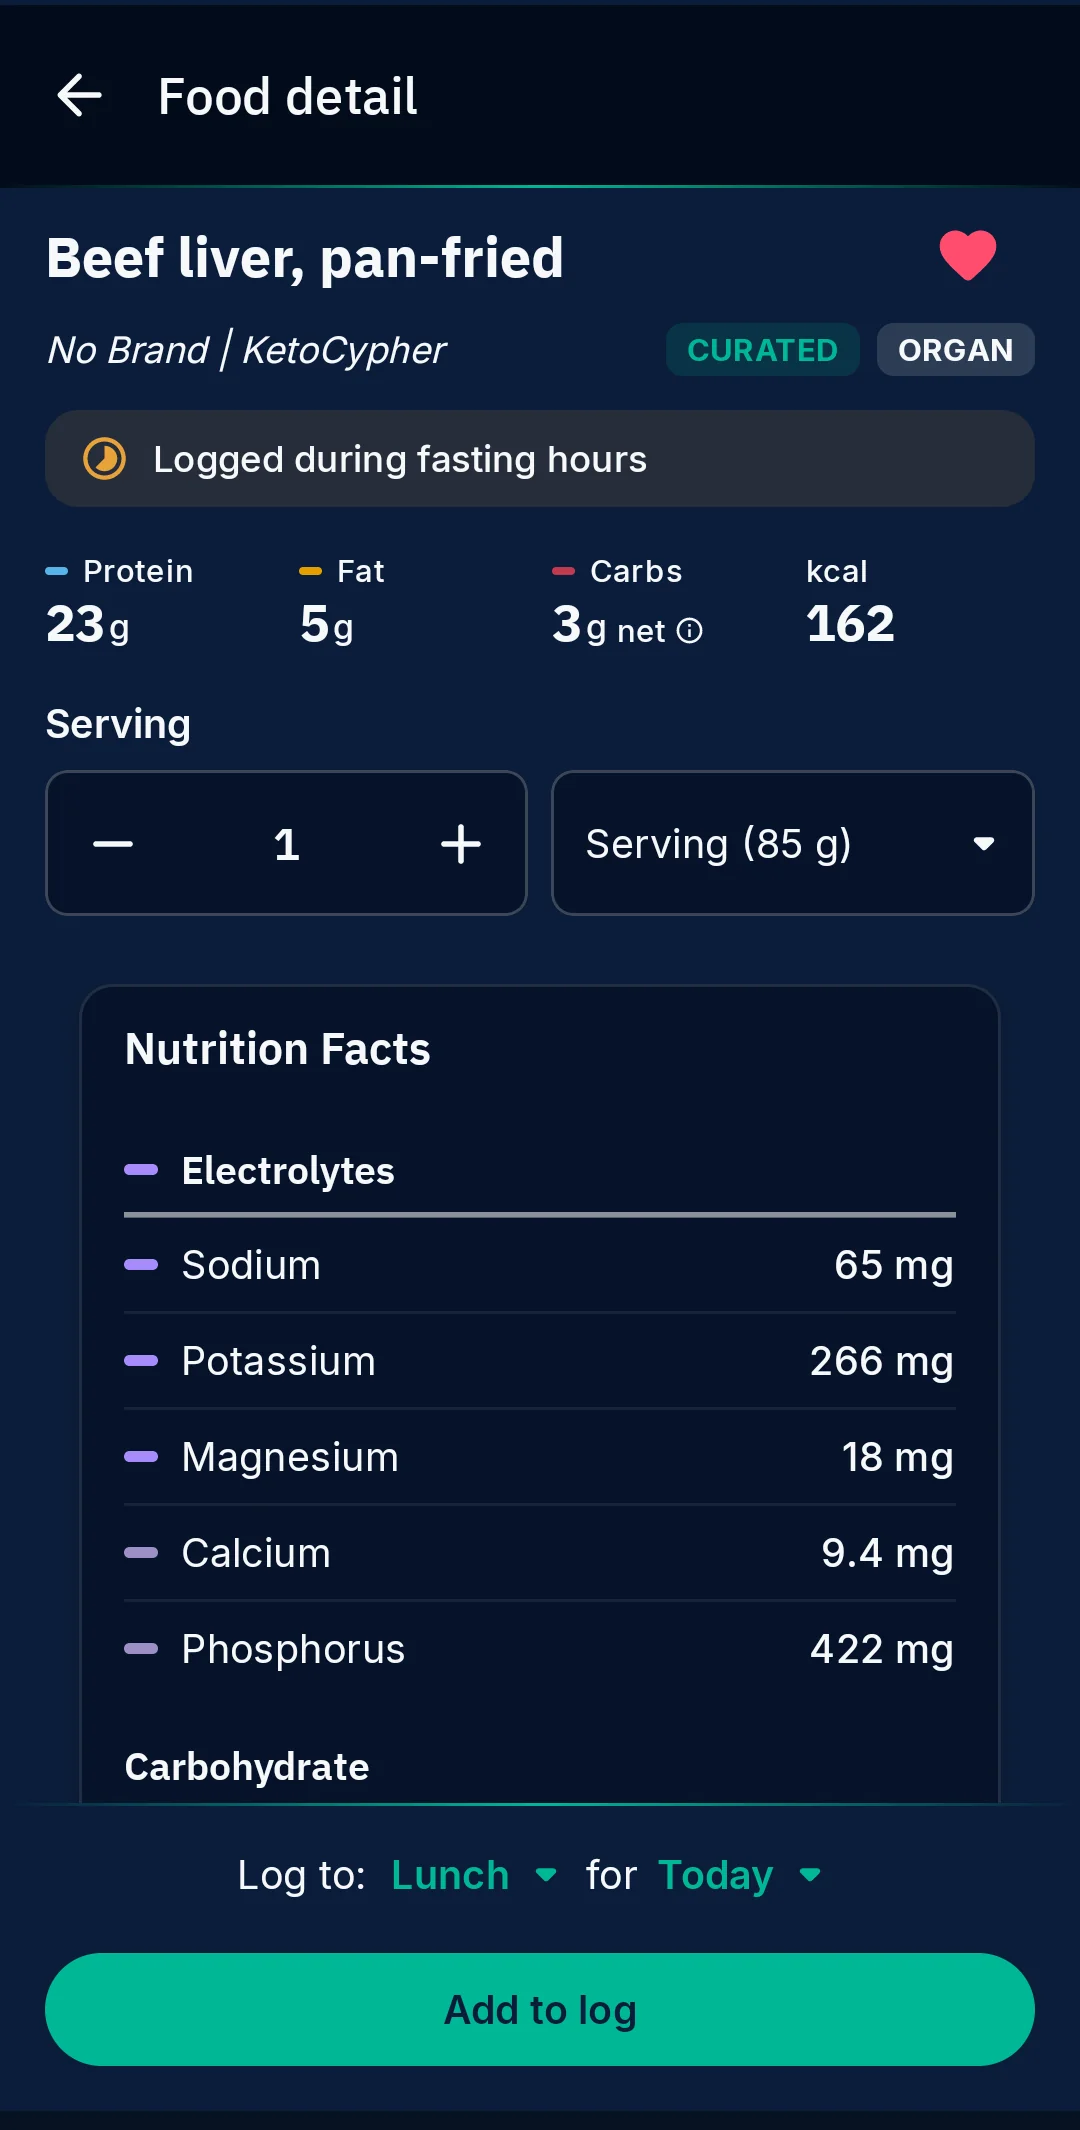Open the Today date dropdown
Image resolution: width=1080 pixels, height=2130 pixels.
(x=740, y=1875)
